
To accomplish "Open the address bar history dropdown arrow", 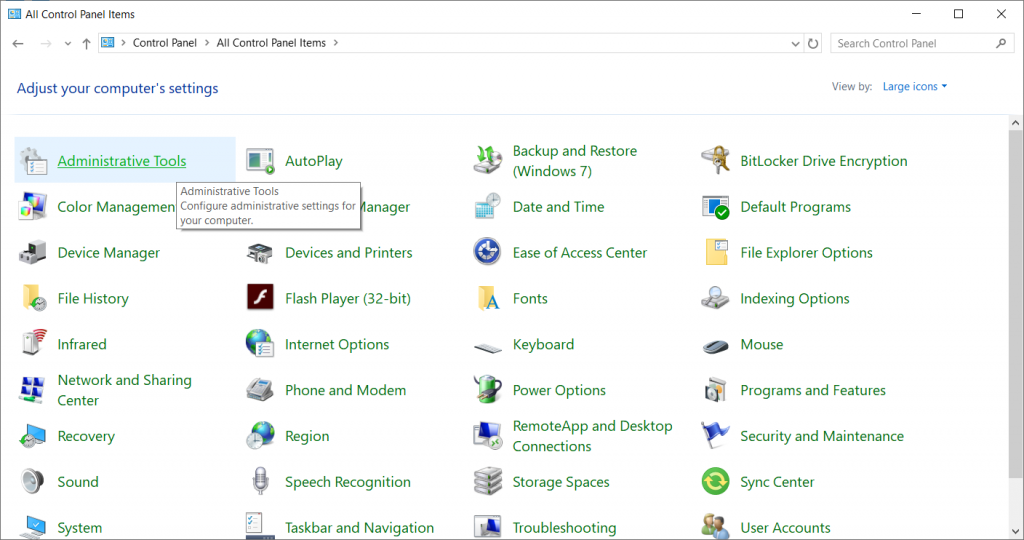I will point(795,44).
